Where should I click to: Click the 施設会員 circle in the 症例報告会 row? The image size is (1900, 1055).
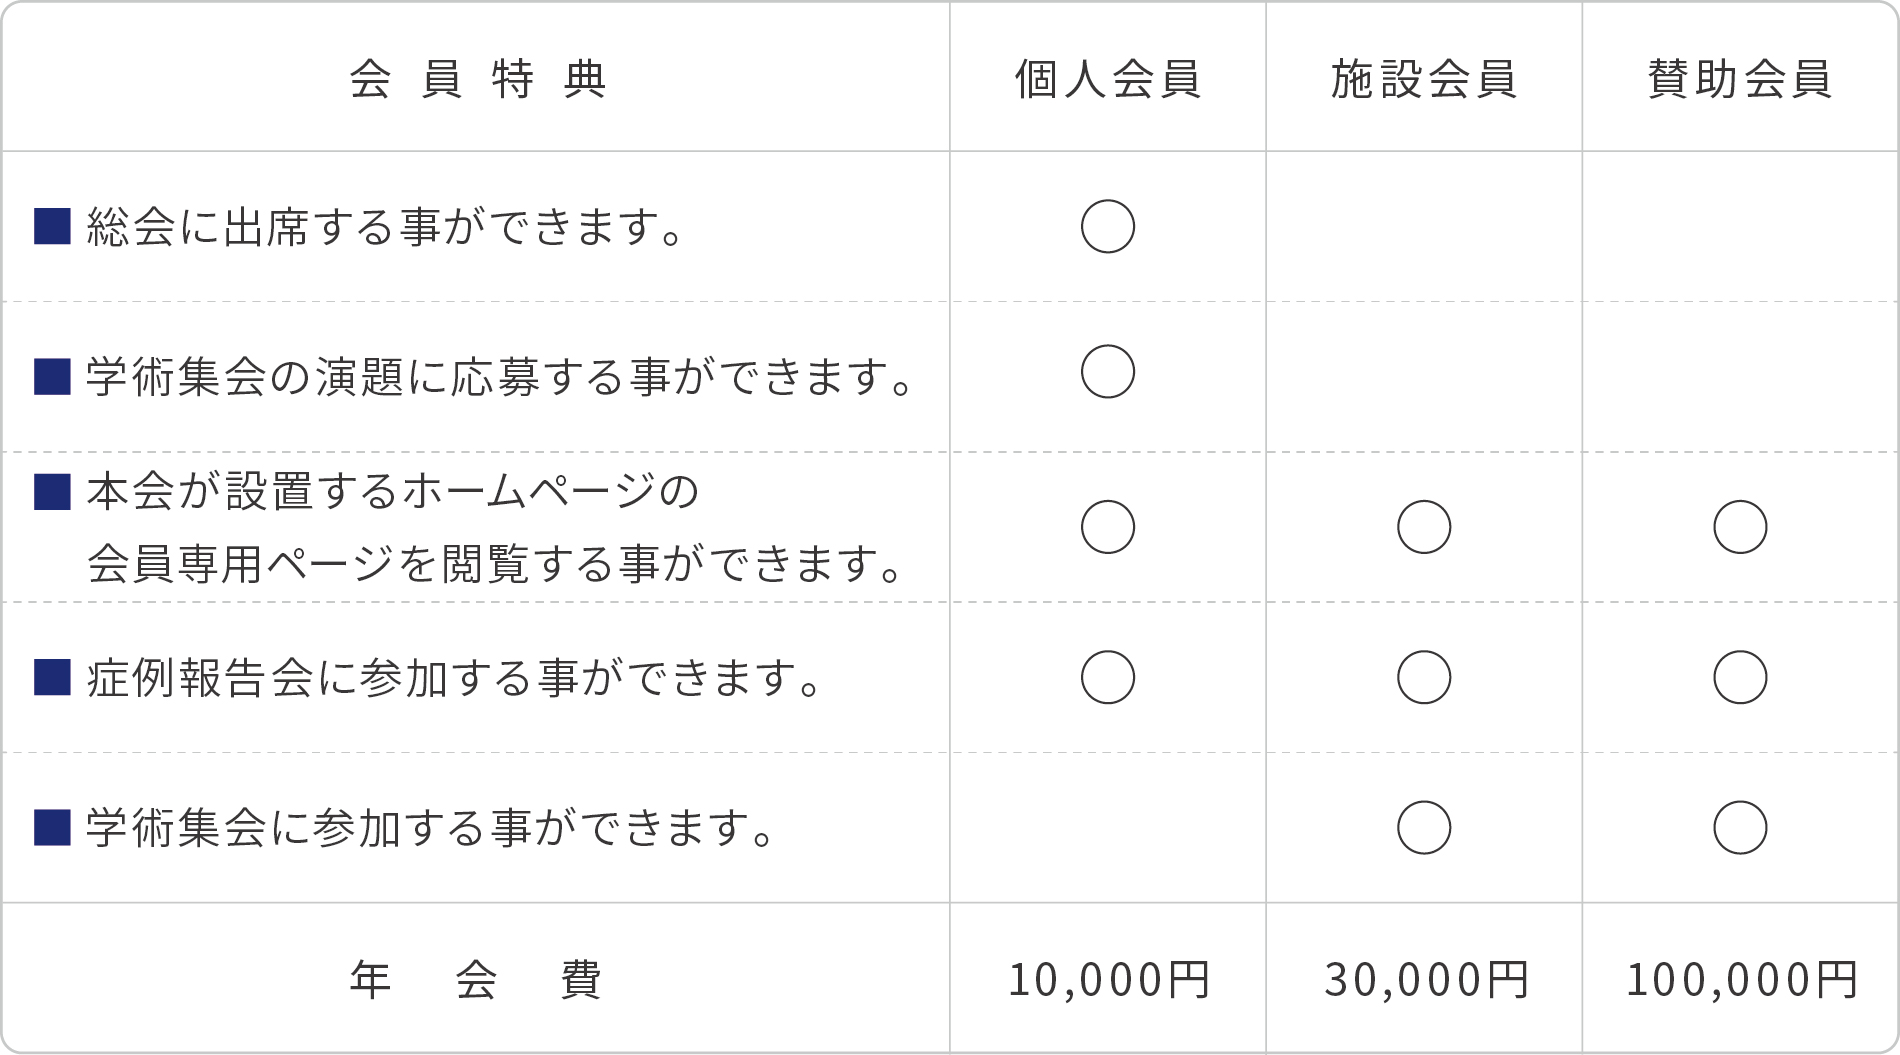(1424, 677)
